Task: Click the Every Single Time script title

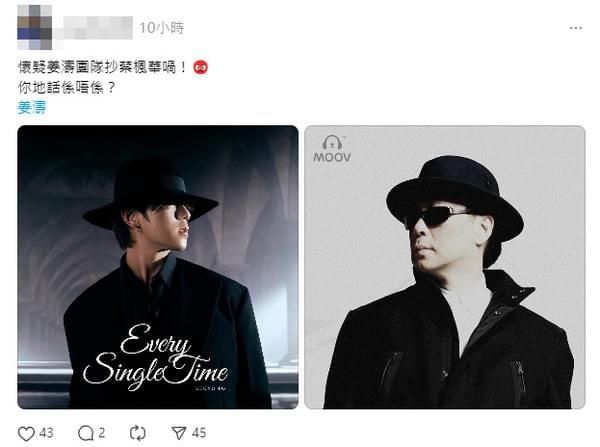Action: [156, 357]
